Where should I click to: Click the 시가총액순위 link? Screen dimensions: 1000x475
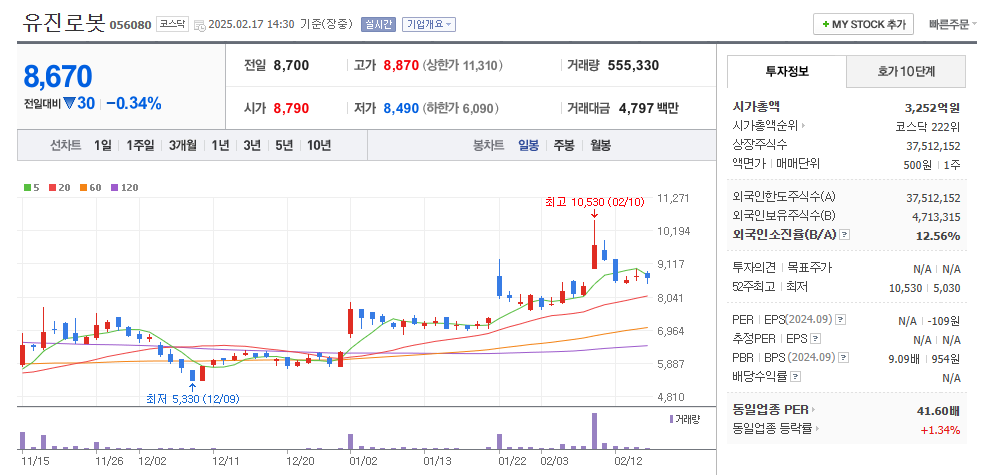click(x=765, y=126)
